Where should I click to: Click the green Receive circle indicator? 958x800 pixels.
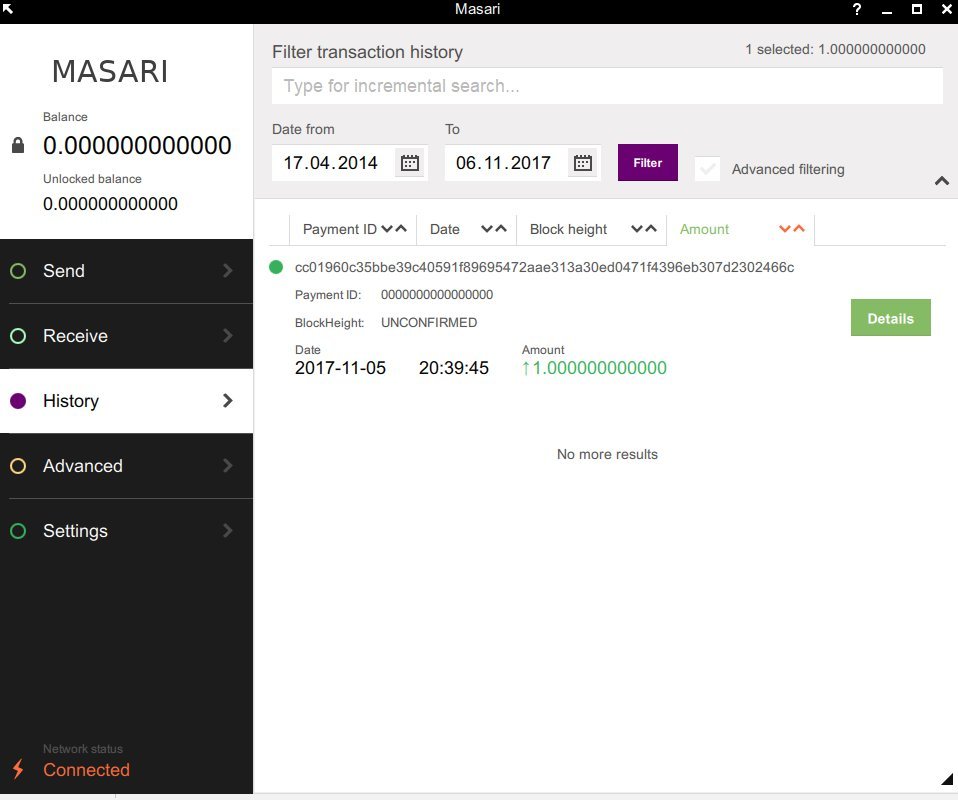point(18,336)
